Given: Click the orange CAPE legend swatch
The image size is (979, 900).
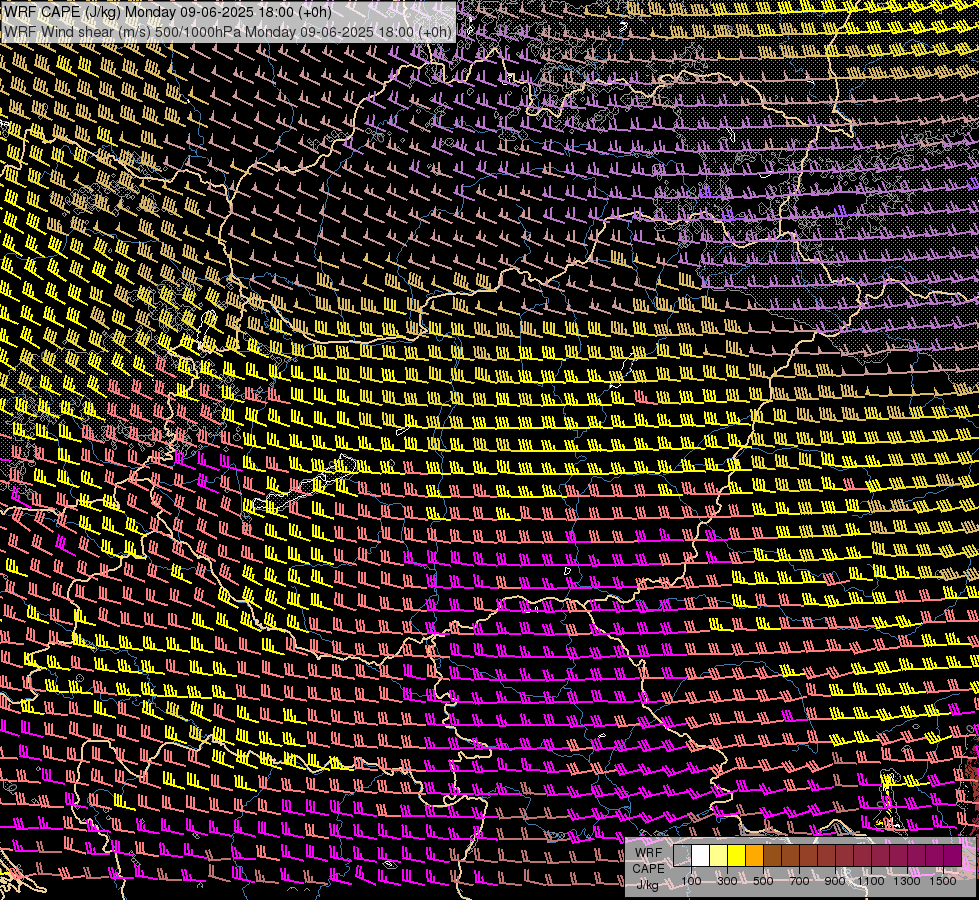Looking at the screenshot, I should [x=754, y=856].
